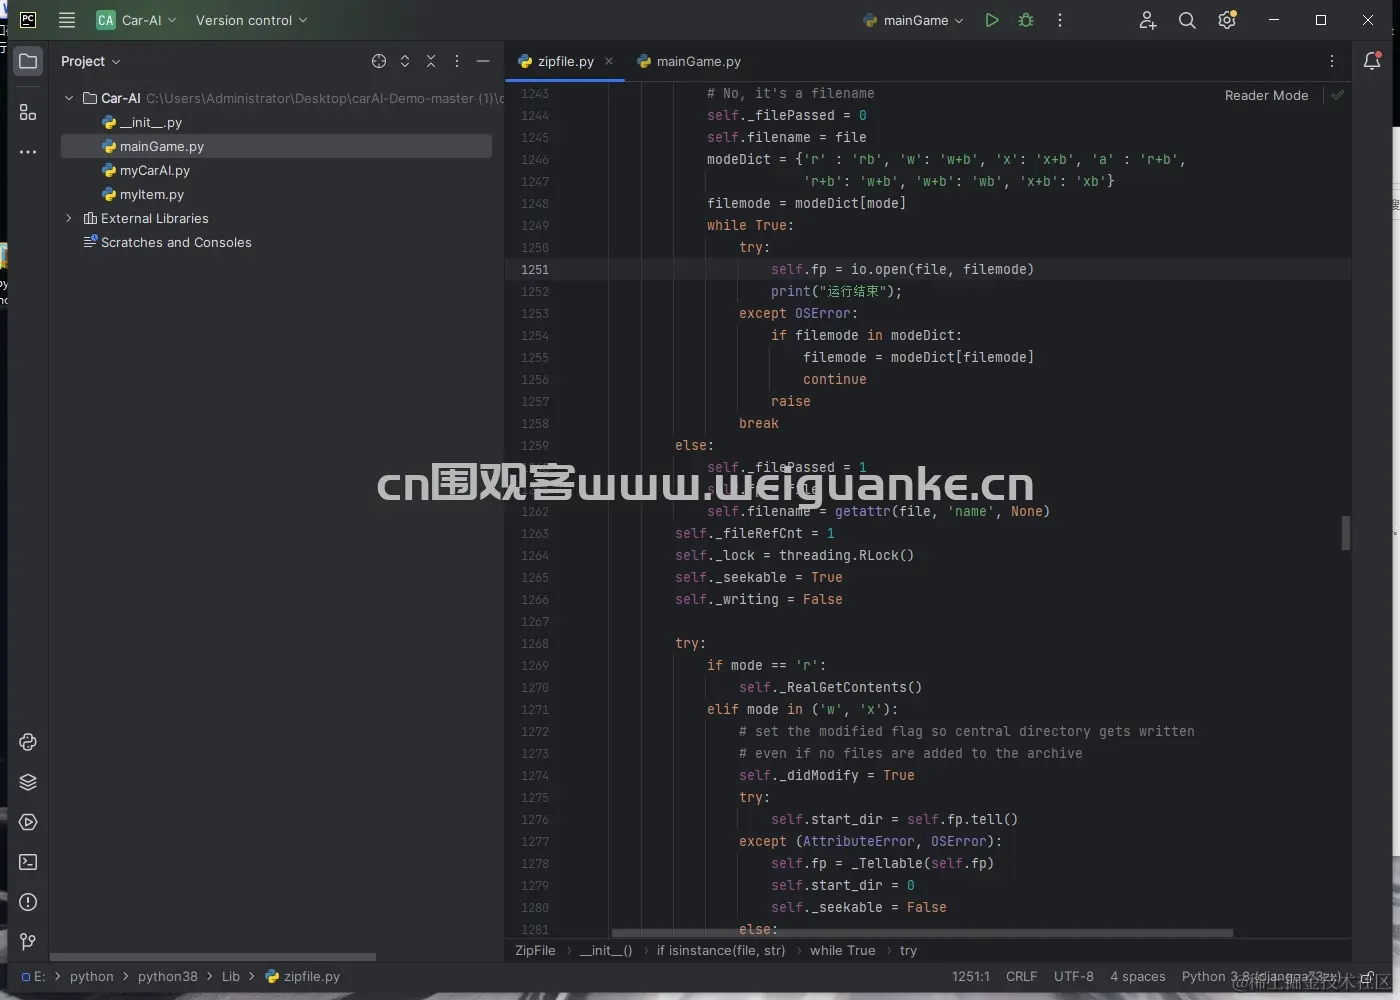Open Search Everywhere magnifier

click(x=1187, y=20)
